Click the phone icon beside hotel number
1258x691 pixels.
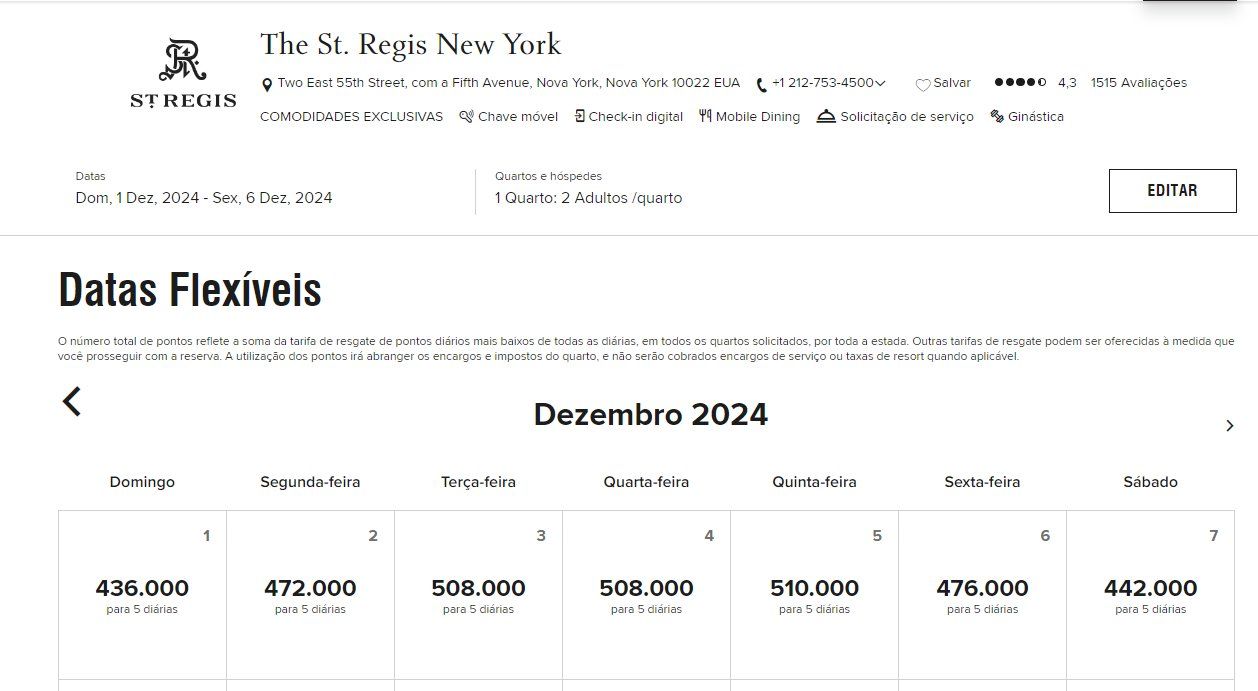point(762,85)
